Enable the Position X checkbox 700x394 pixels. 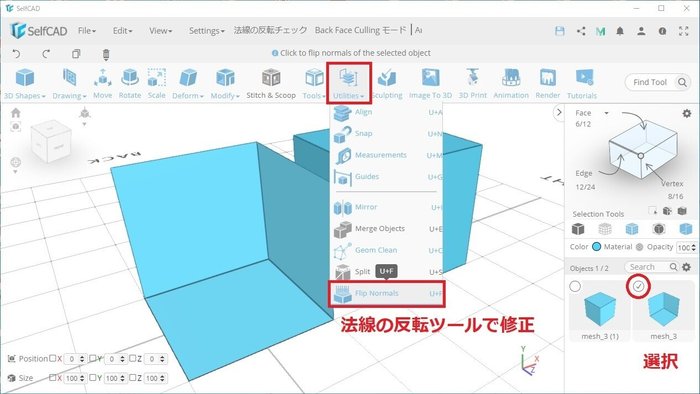[53, 358]
